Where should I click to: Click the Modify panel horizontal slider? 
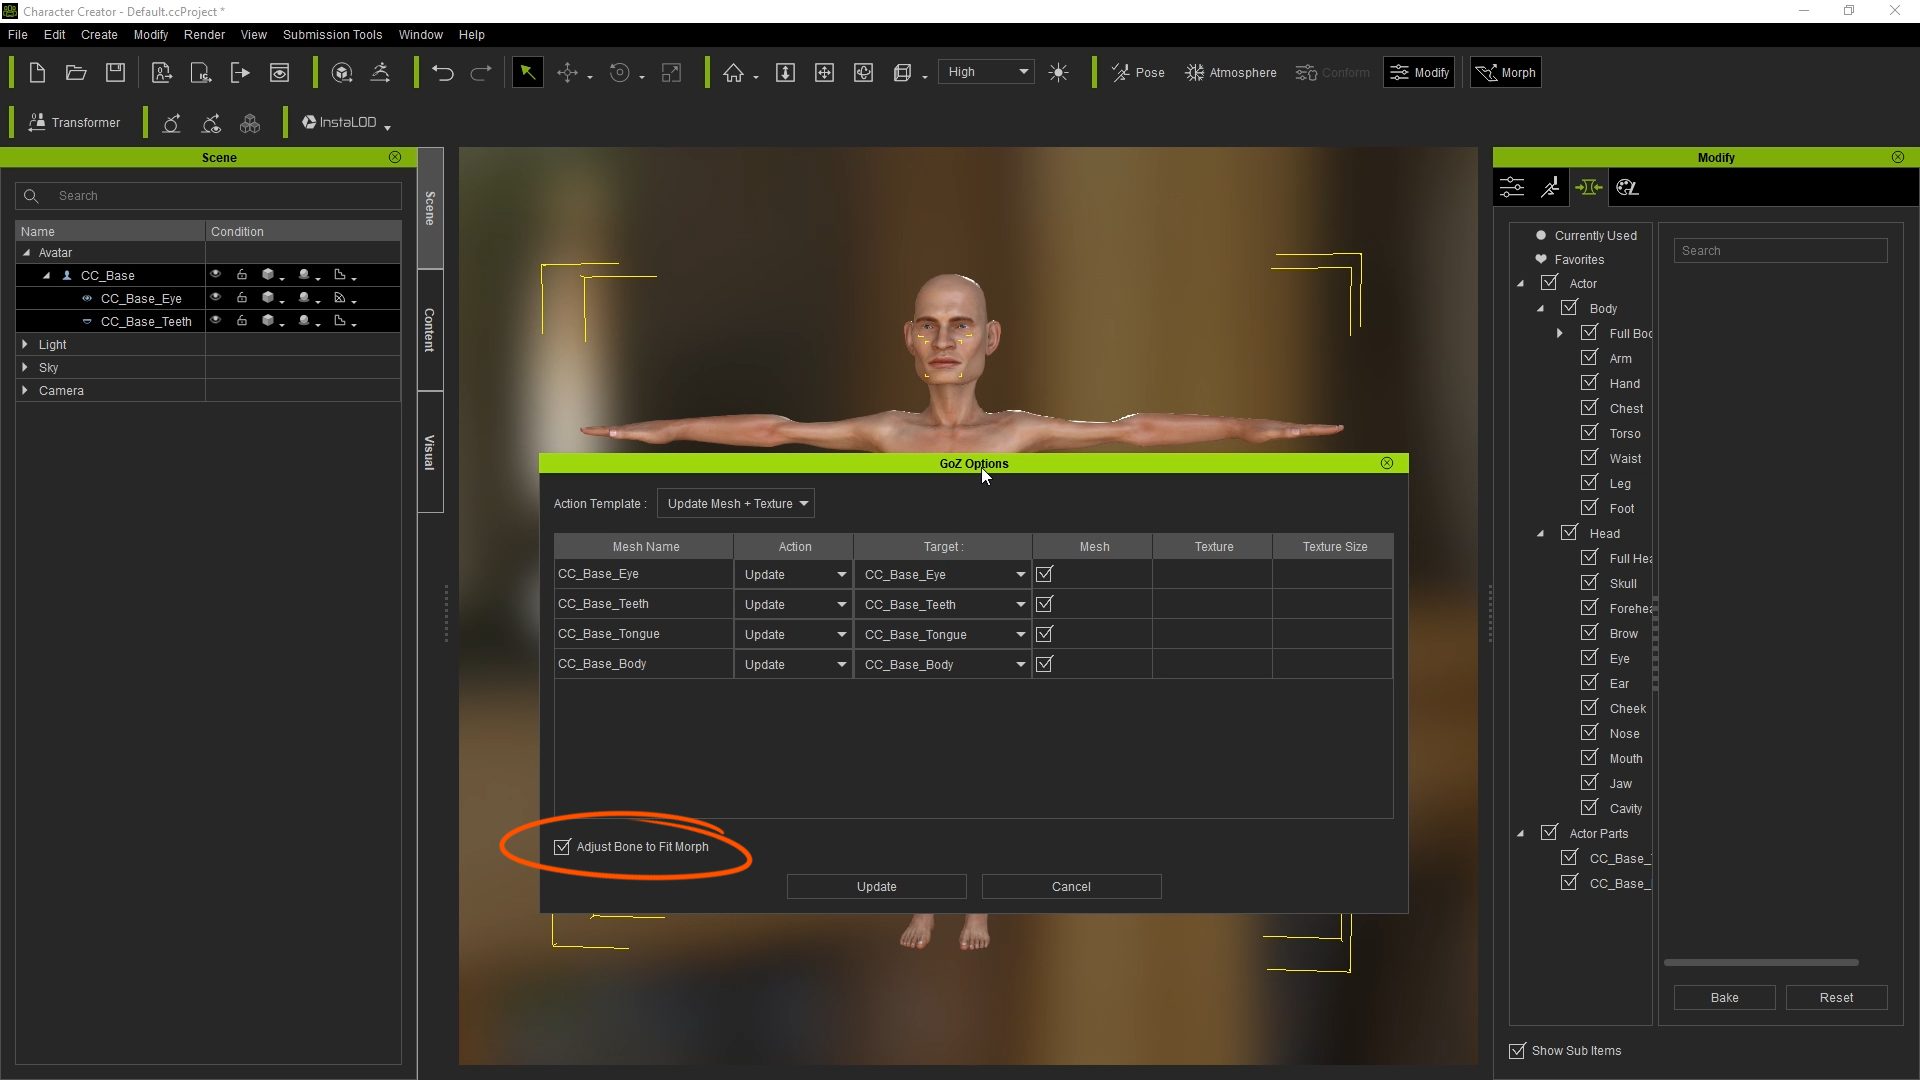(x=1761, y=963)
